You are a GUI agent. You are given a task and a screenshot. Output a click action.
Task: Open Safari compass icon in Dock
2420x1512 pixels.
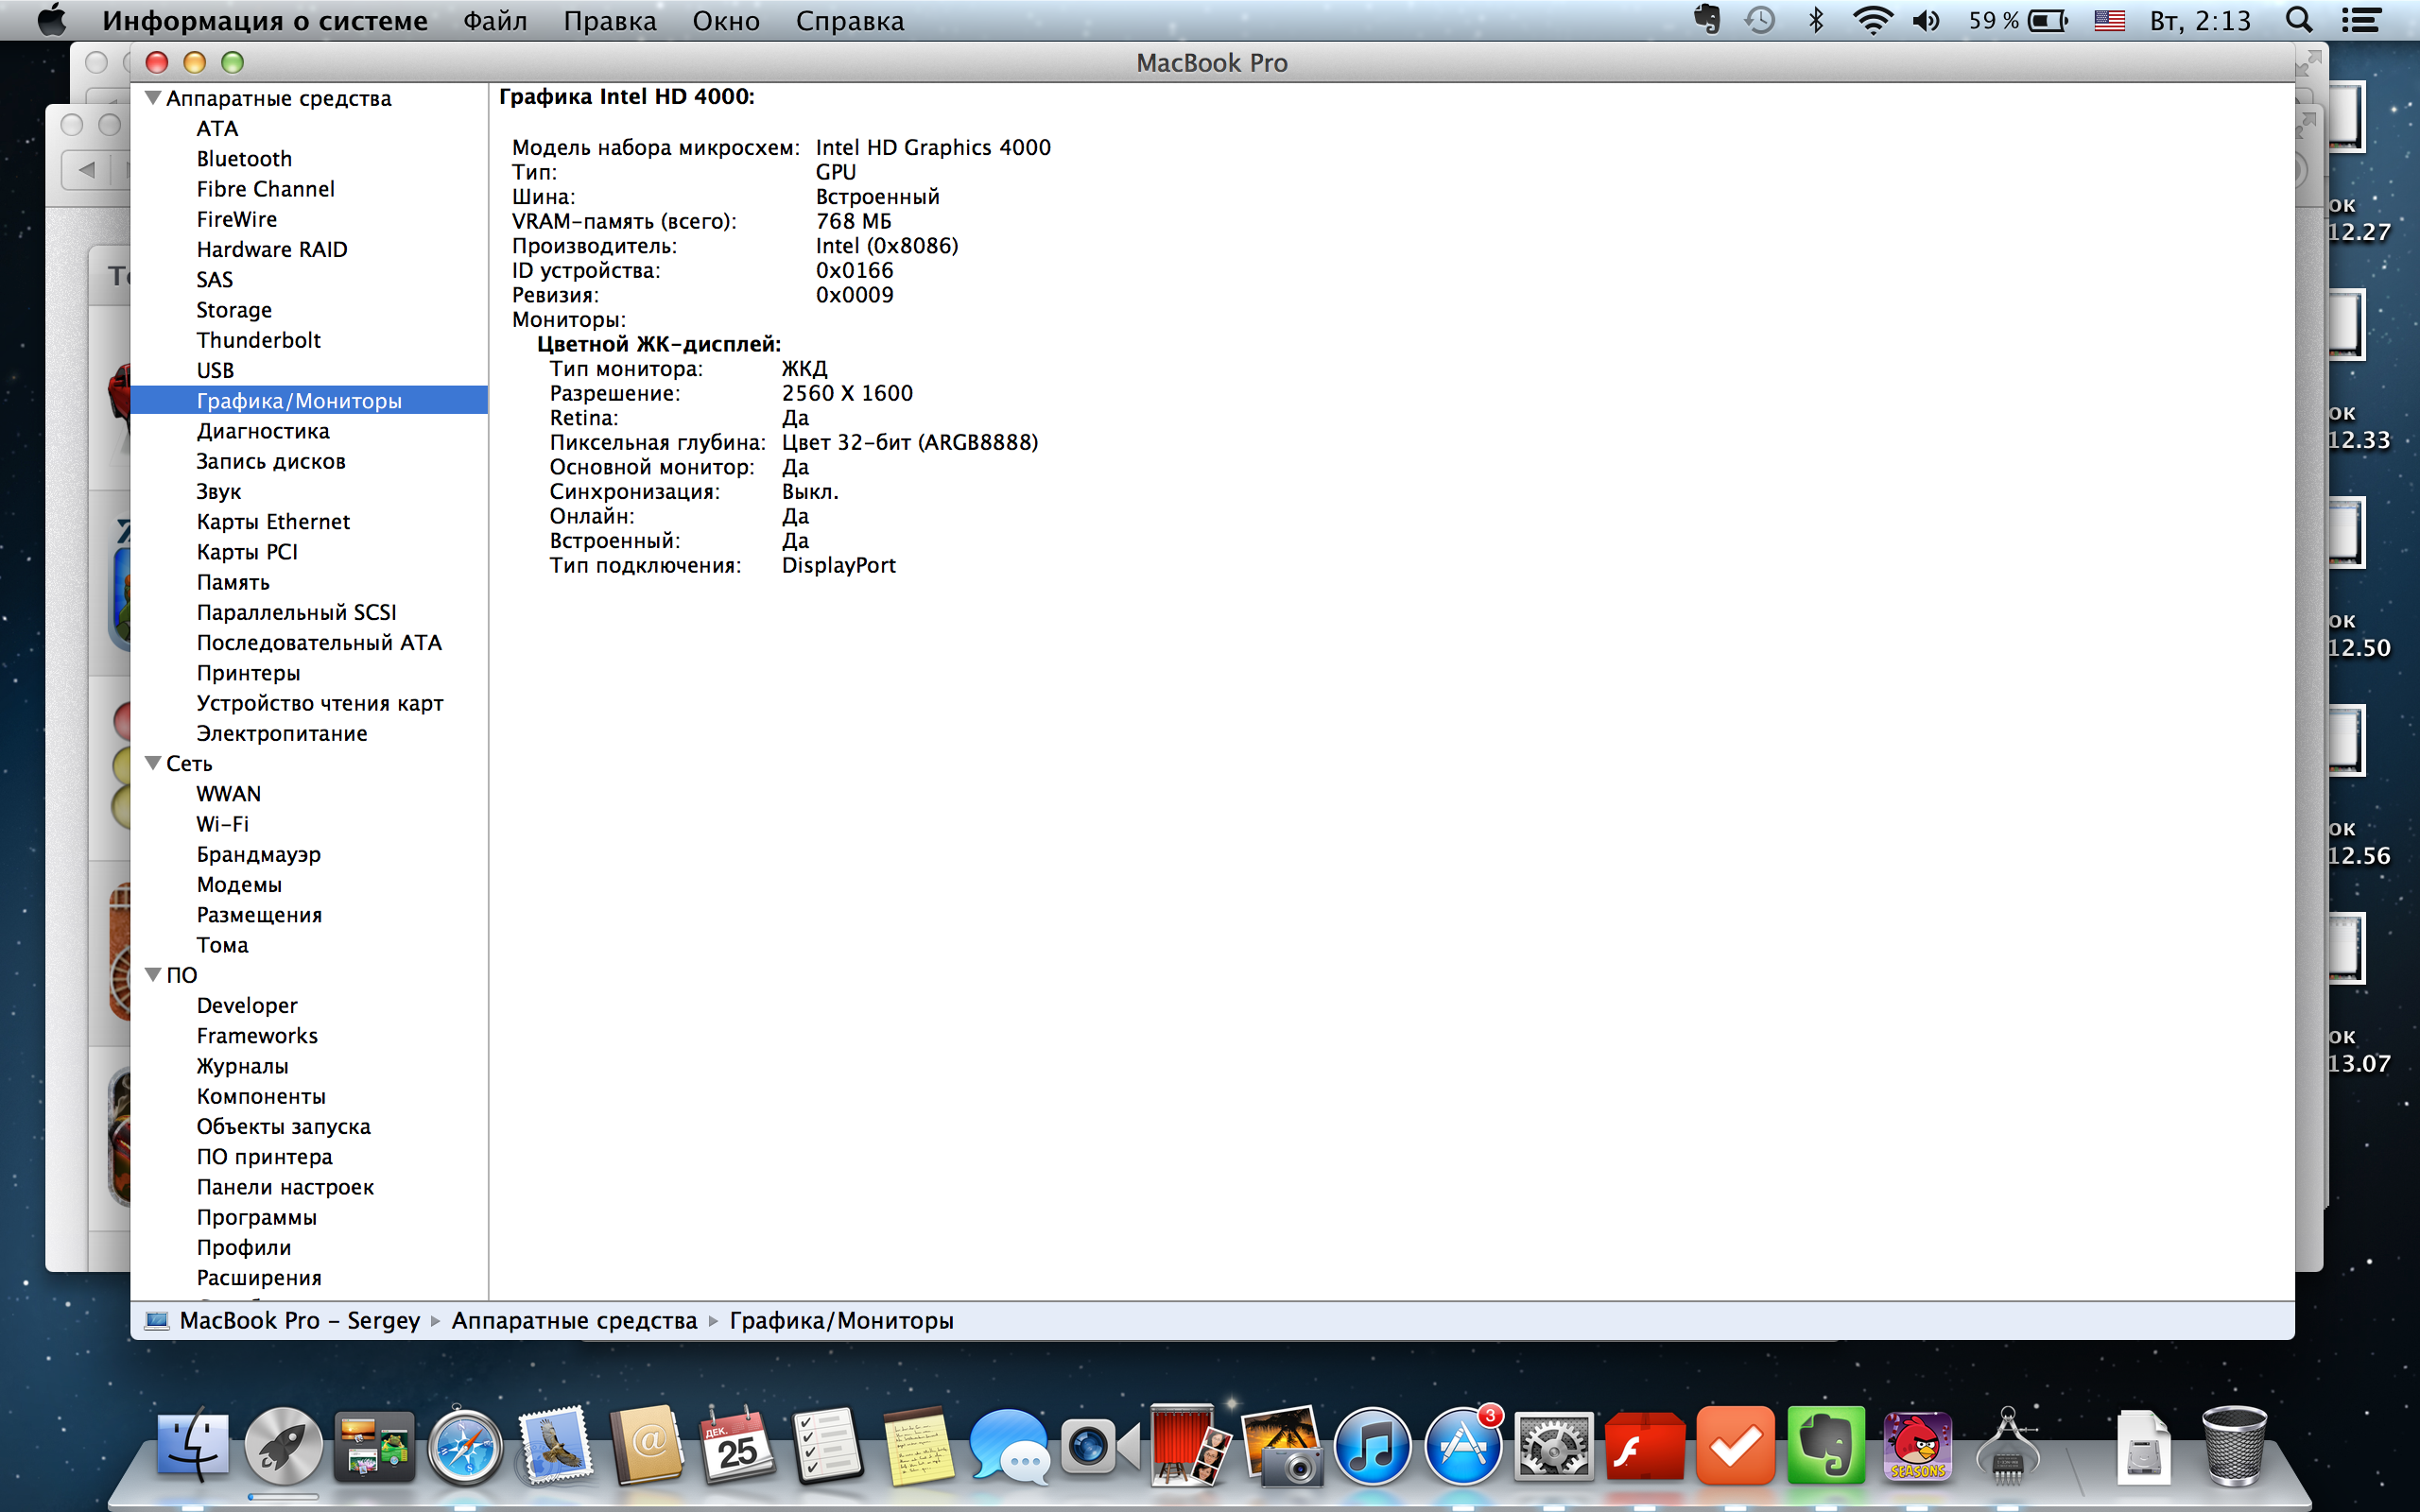coord(464,1446)
